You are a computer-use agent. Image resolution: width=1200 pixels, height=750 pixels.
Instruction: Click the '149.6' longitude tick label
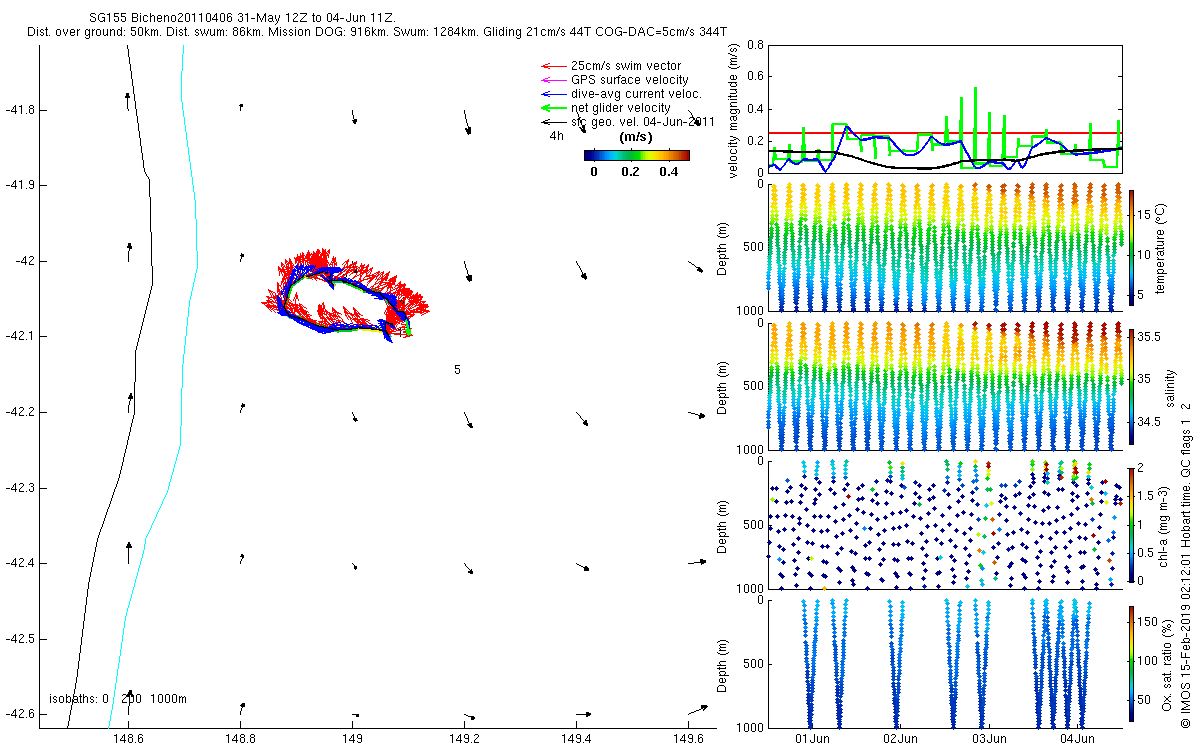[x=690, y=739]
